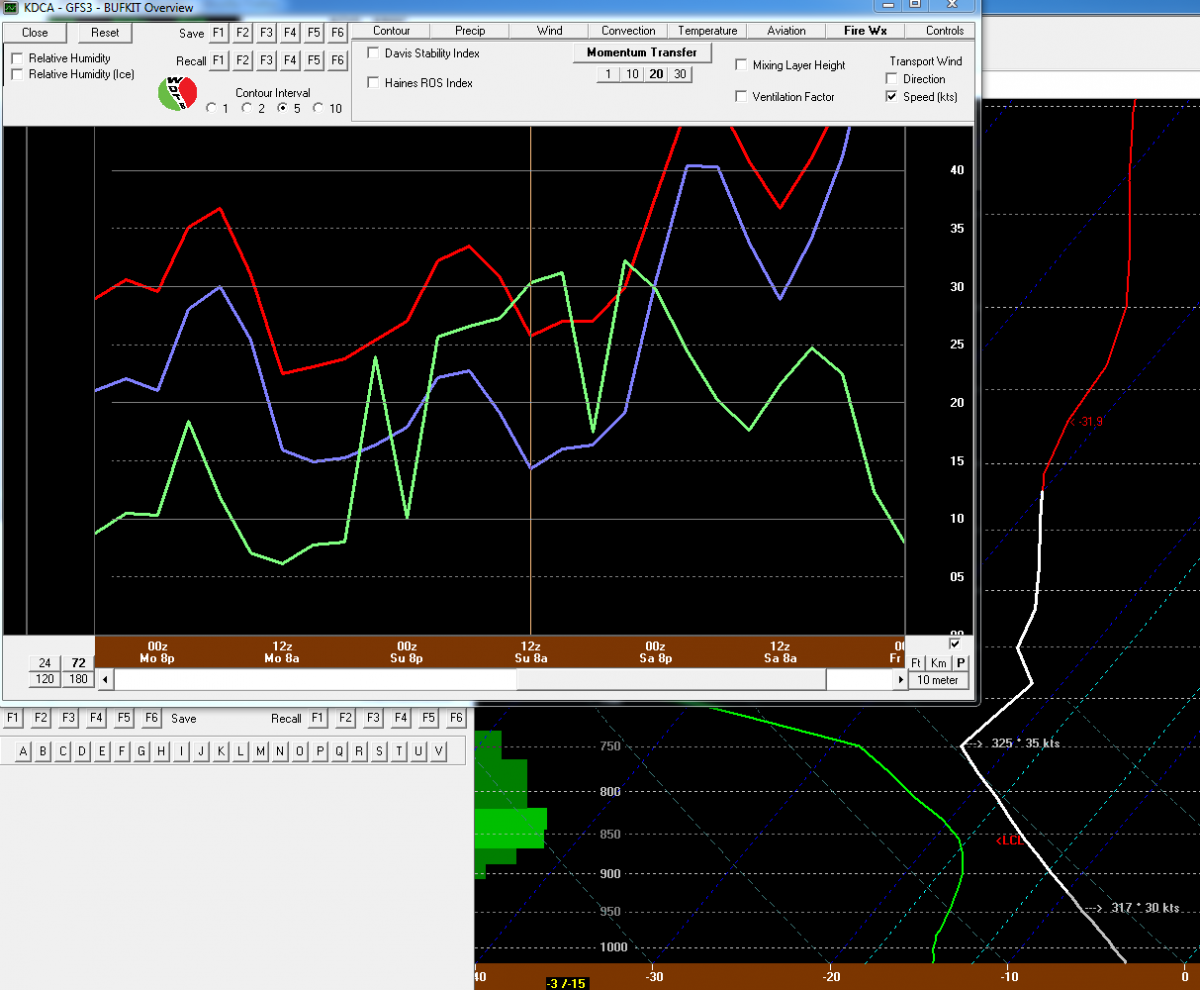Screen dimensions: 1200x990
Task: Check the Haines ROS Index option
Action: click(374, 83)
